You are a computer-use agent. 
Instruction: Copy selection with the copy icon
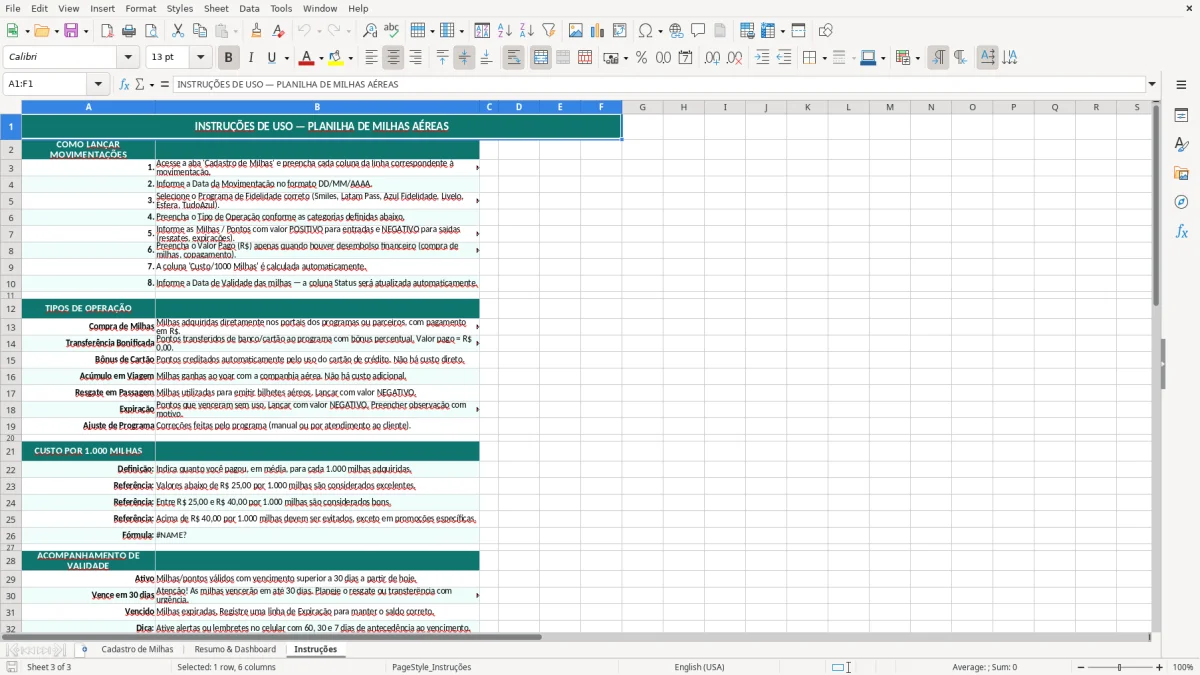pos(200,31)
